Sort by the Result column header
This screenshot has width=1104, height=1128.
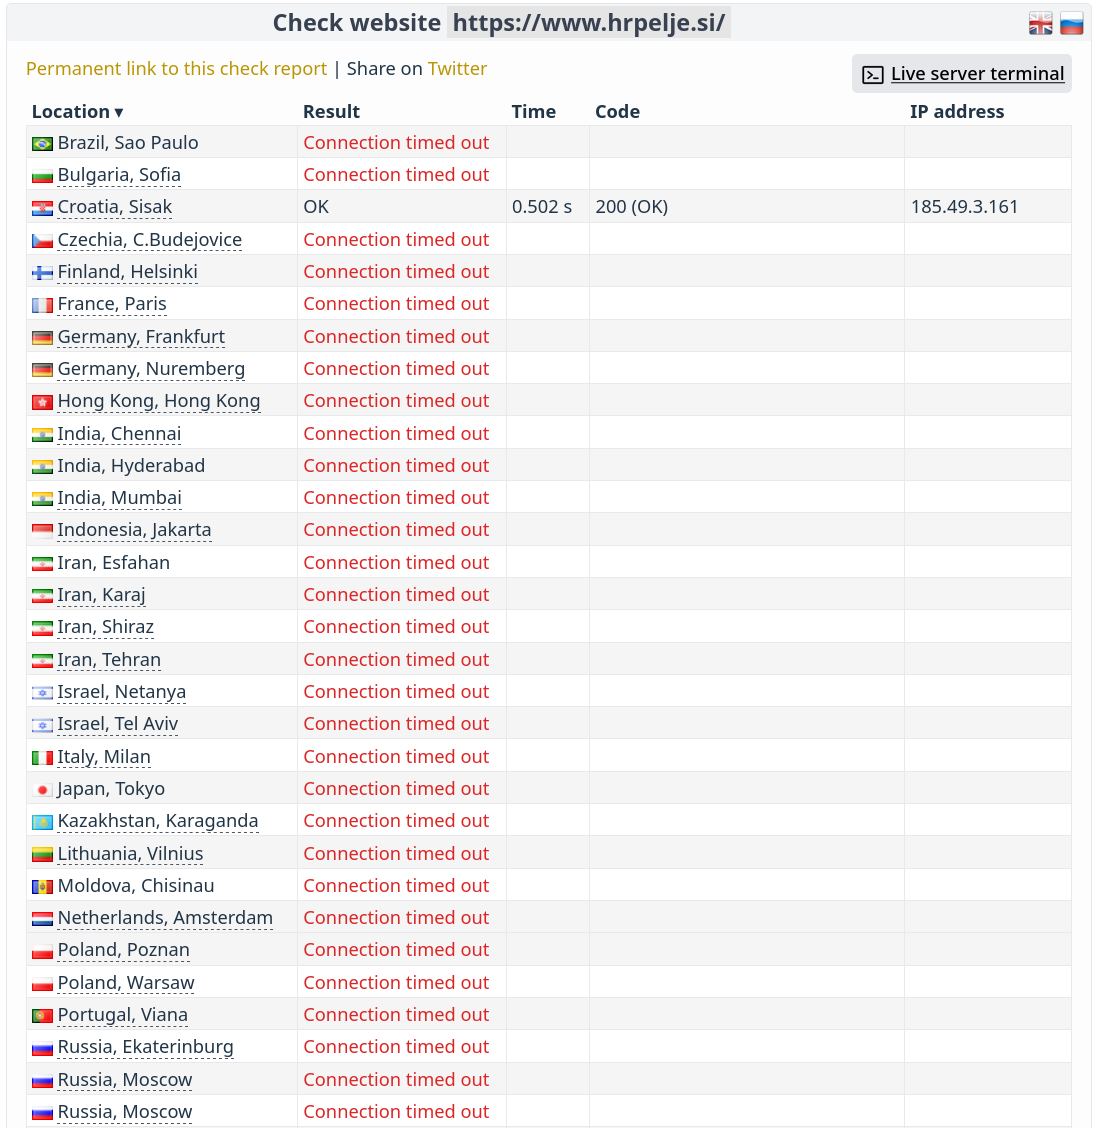point(331,112)
